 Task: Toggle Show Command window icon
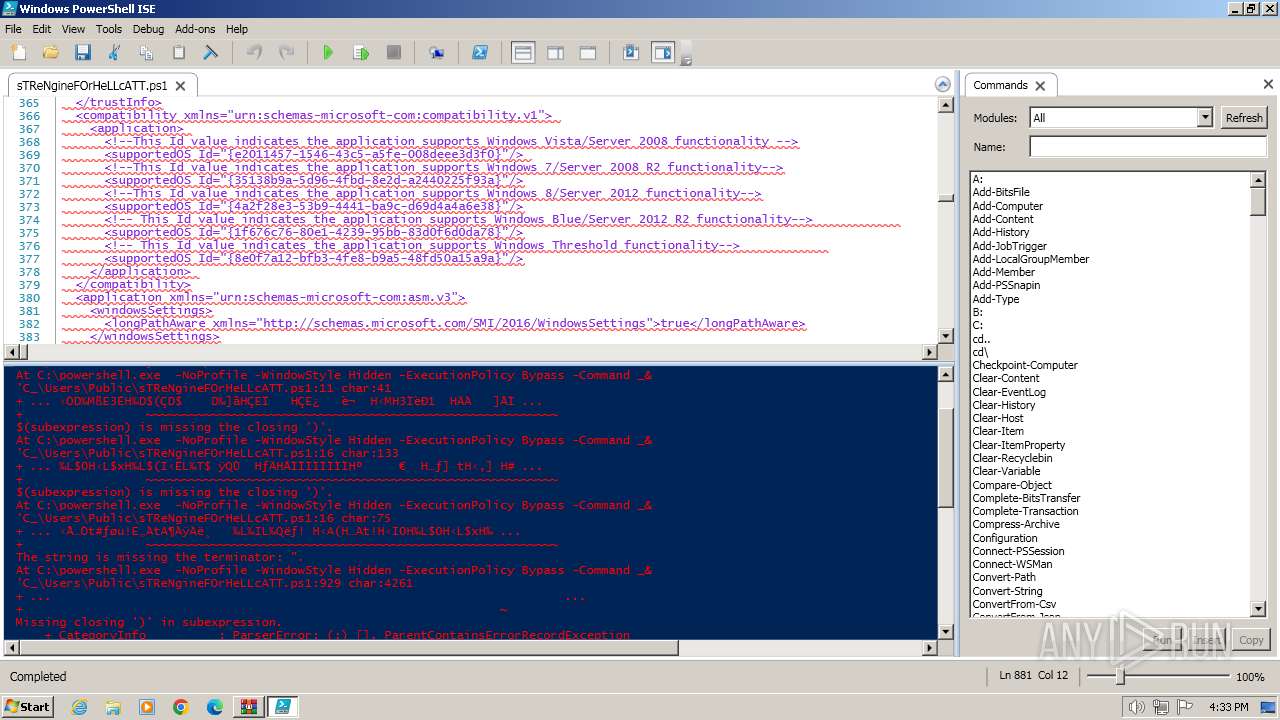click(631, 52)
